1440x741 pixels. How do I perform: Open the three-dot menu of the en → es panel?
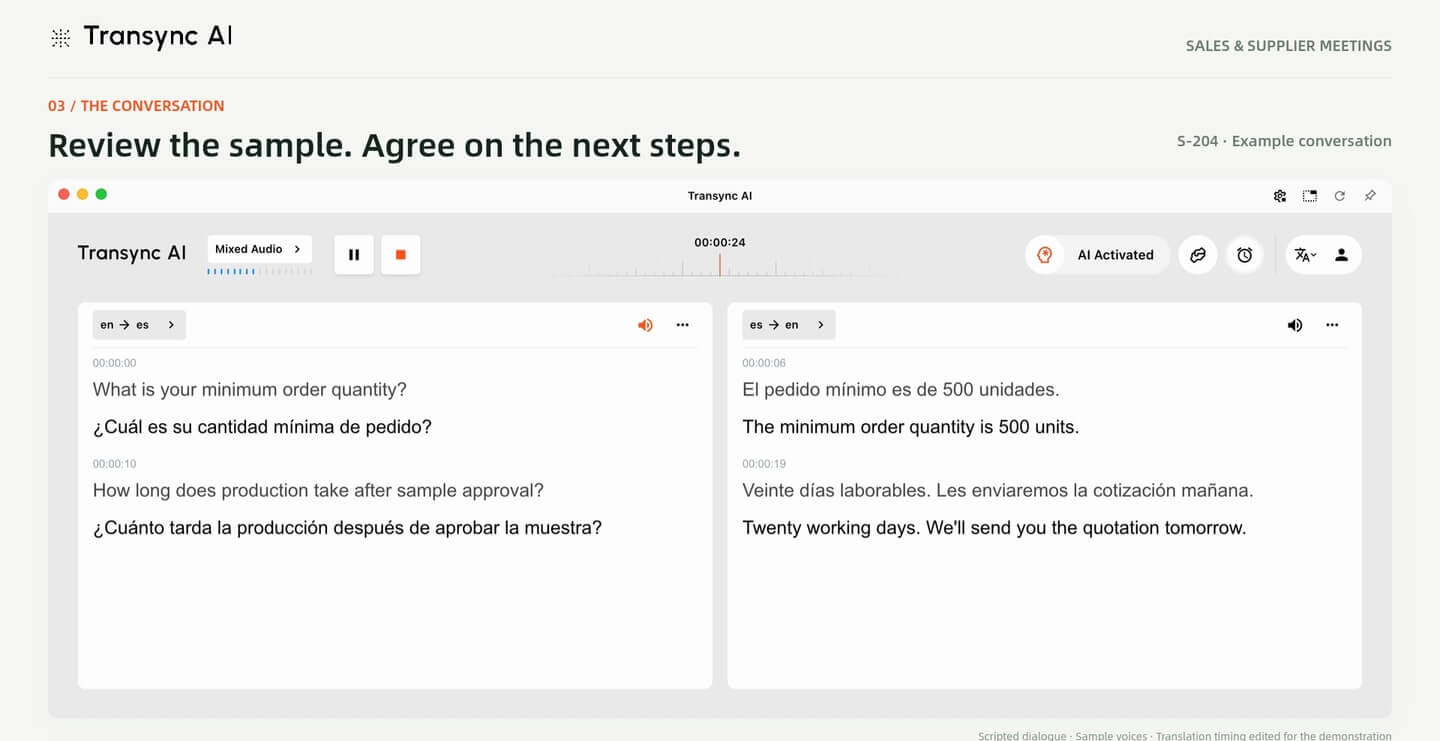pos(683,325)
